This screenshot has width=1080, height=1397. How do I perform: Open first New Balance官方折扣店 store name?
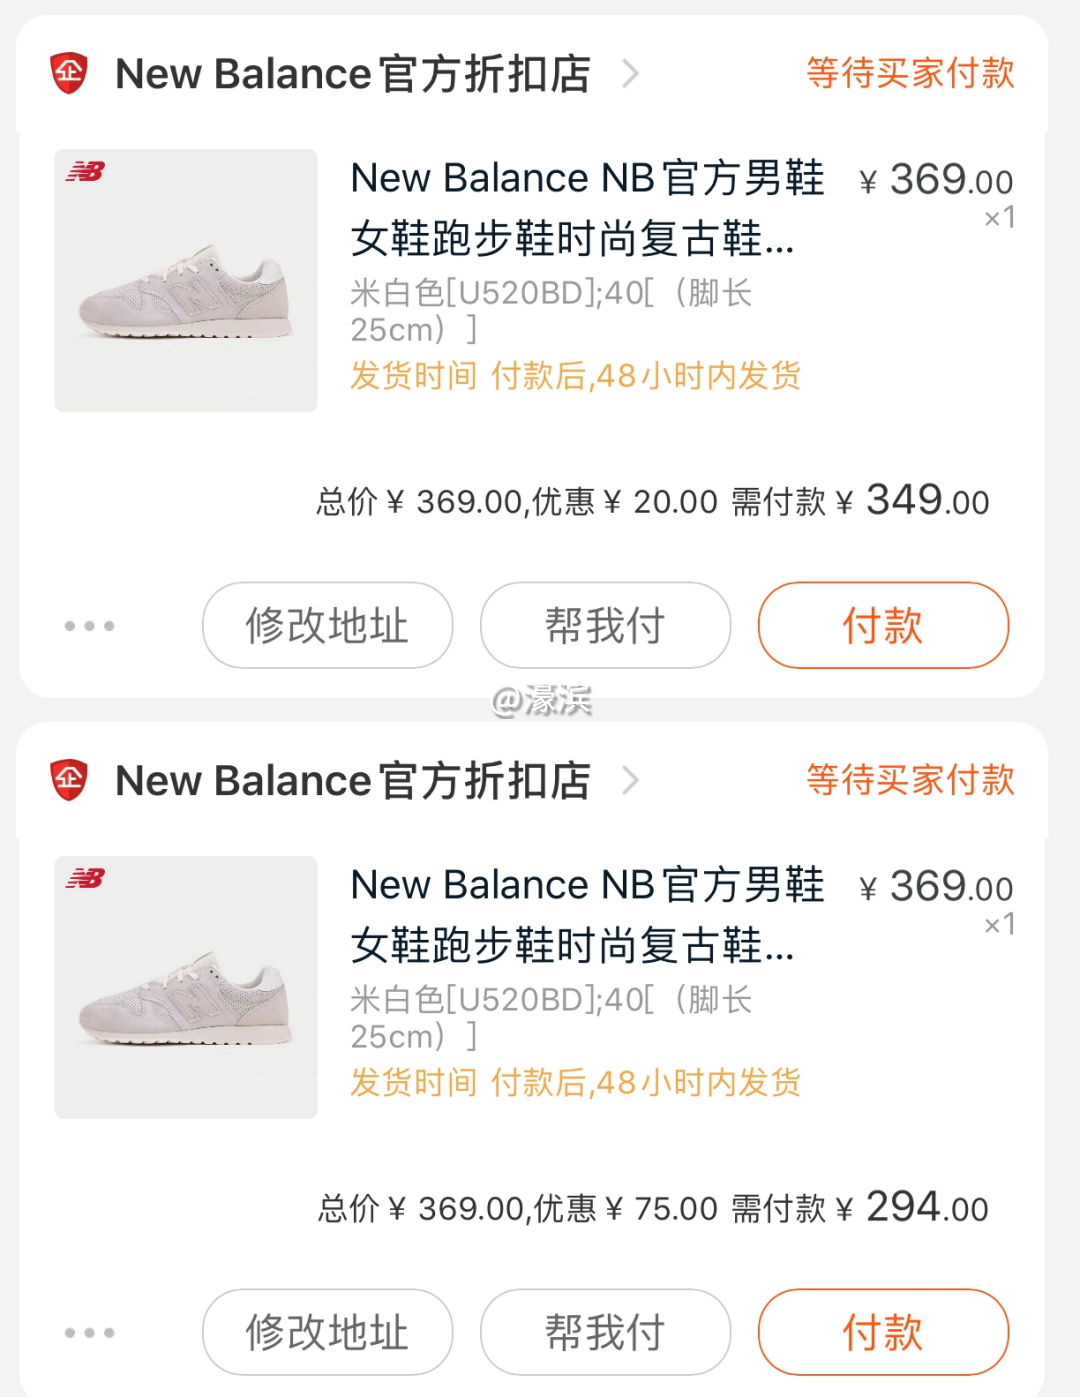(353, 74)
